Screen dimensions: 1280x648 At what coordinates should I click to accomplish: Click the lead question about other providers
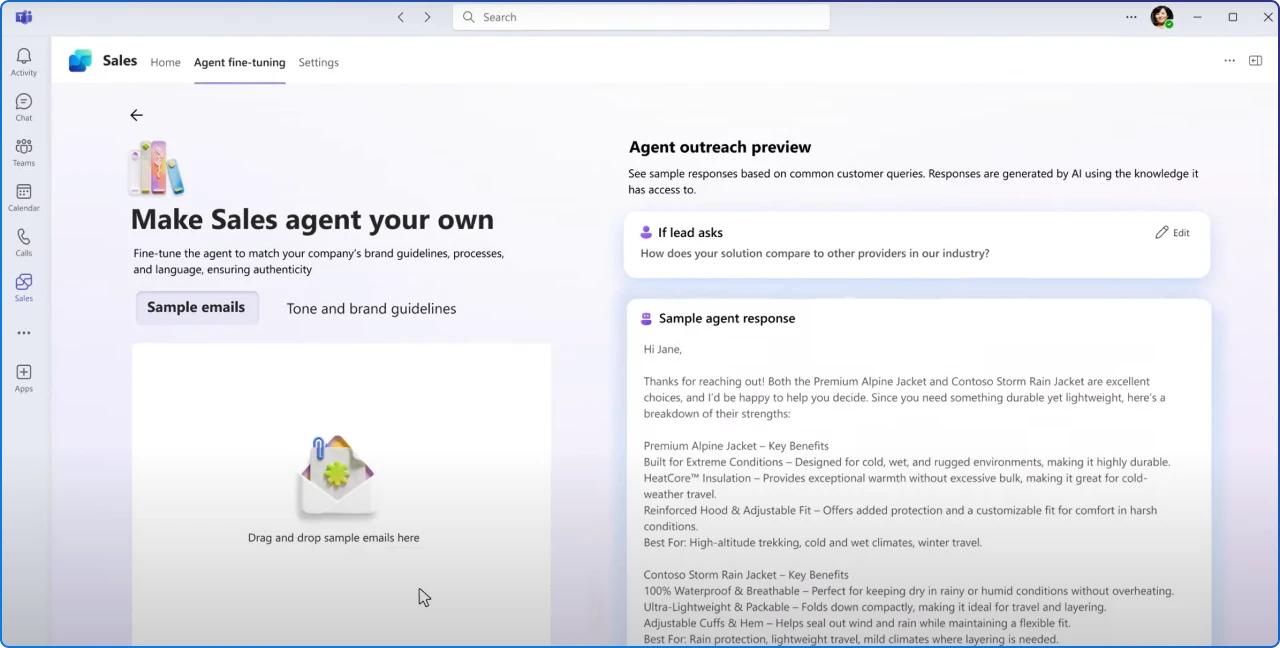[814, 253]
